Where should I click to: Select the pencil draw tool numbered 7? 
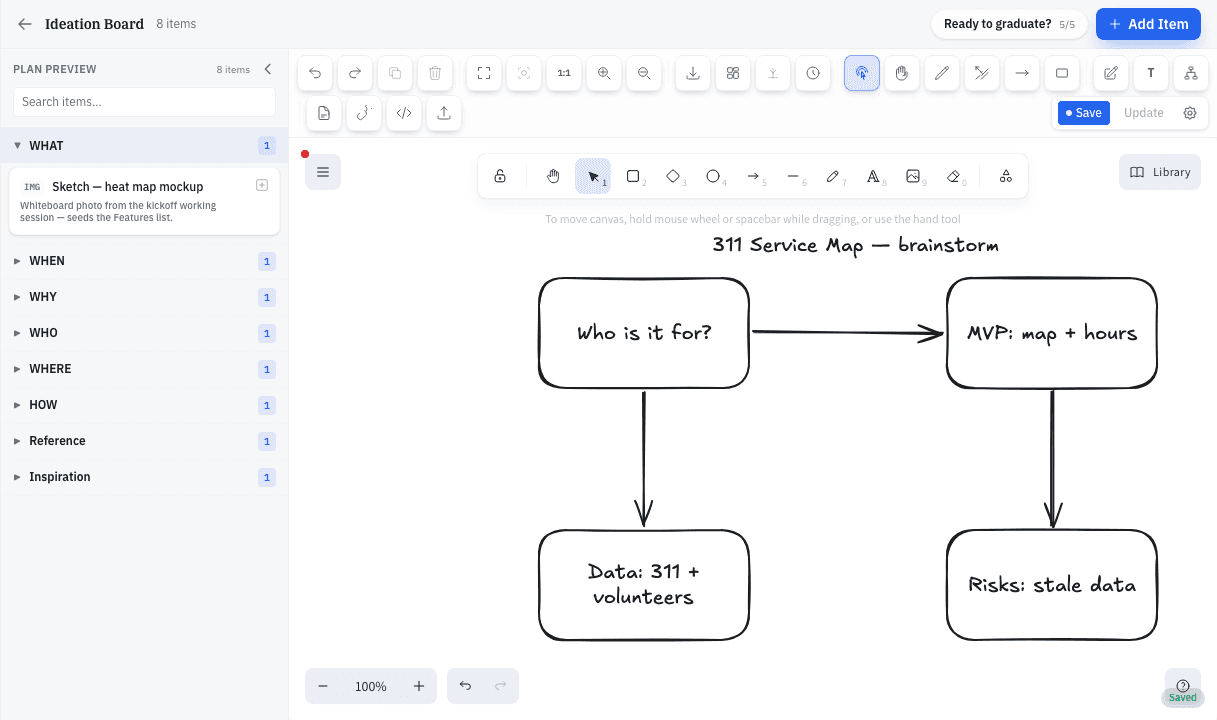pos(833,176)
